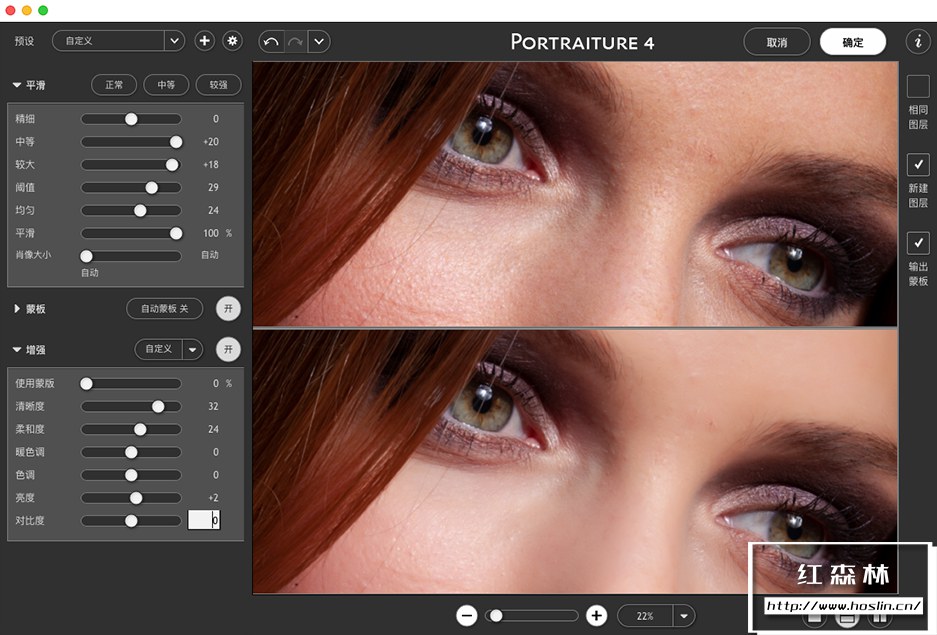The width and height of the screenshot is (937, 635).
Task: Toggle the 增强 开 switch
Action: [x=228, y=349]
